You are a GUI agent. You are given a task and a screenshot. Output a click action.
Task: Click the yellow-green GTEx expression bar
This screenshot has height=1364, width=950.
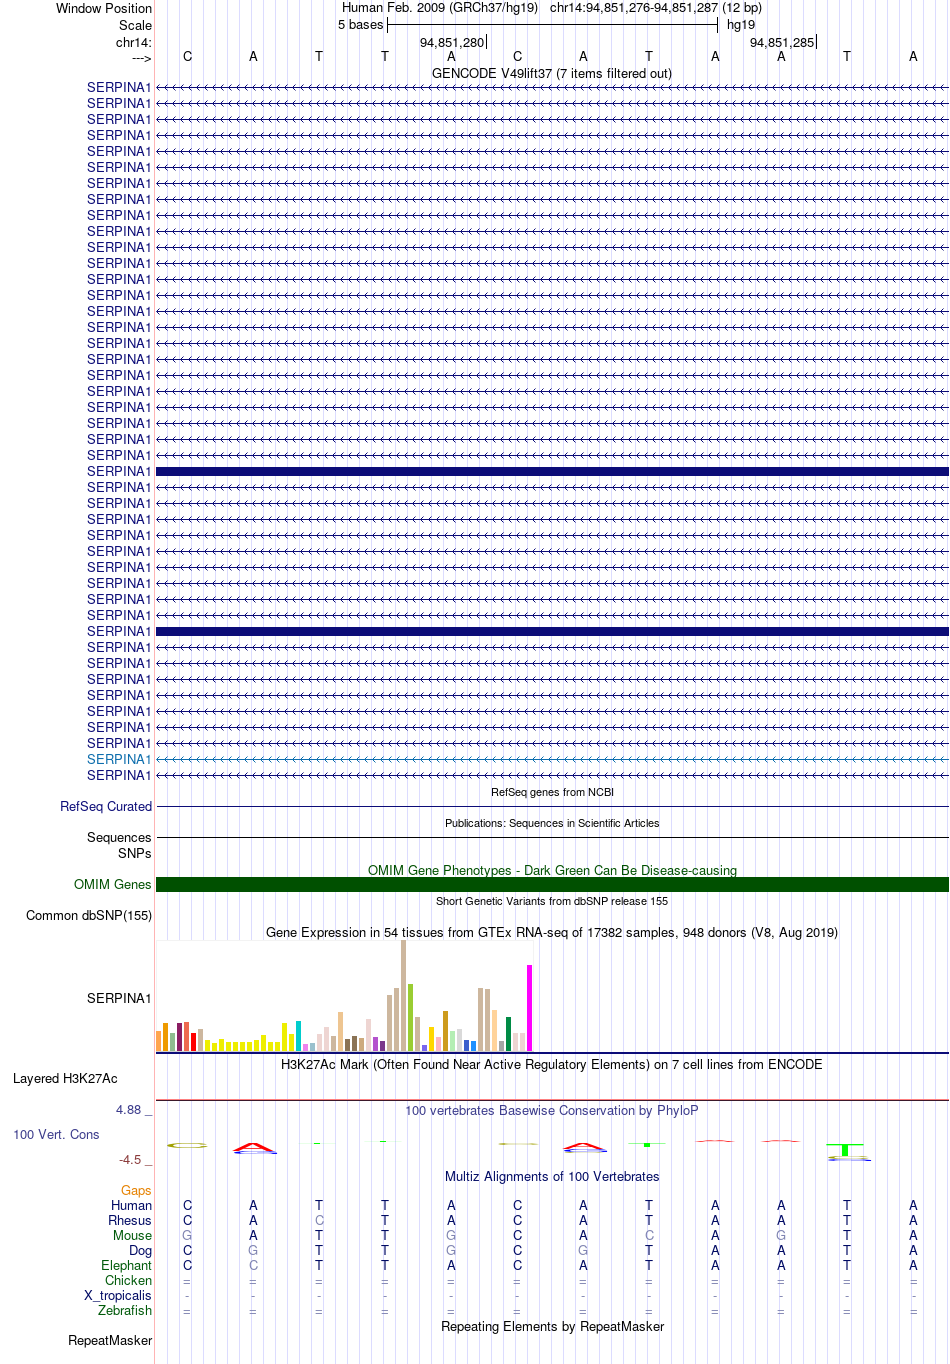(410, 1018)
